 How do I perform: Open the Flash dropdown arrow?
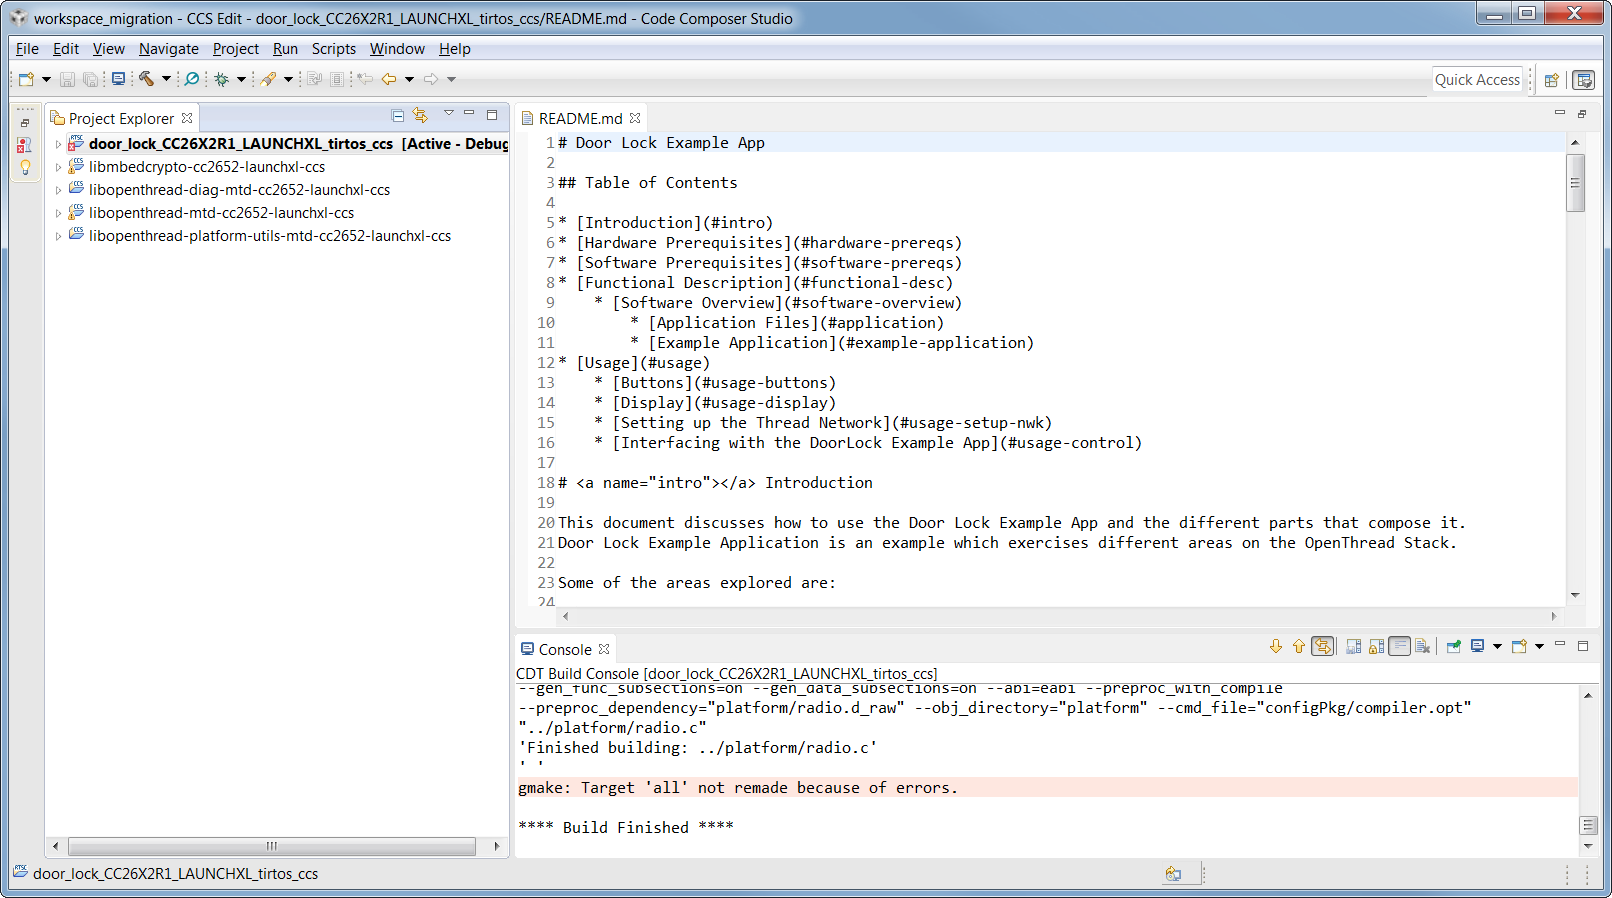point(288,80)
